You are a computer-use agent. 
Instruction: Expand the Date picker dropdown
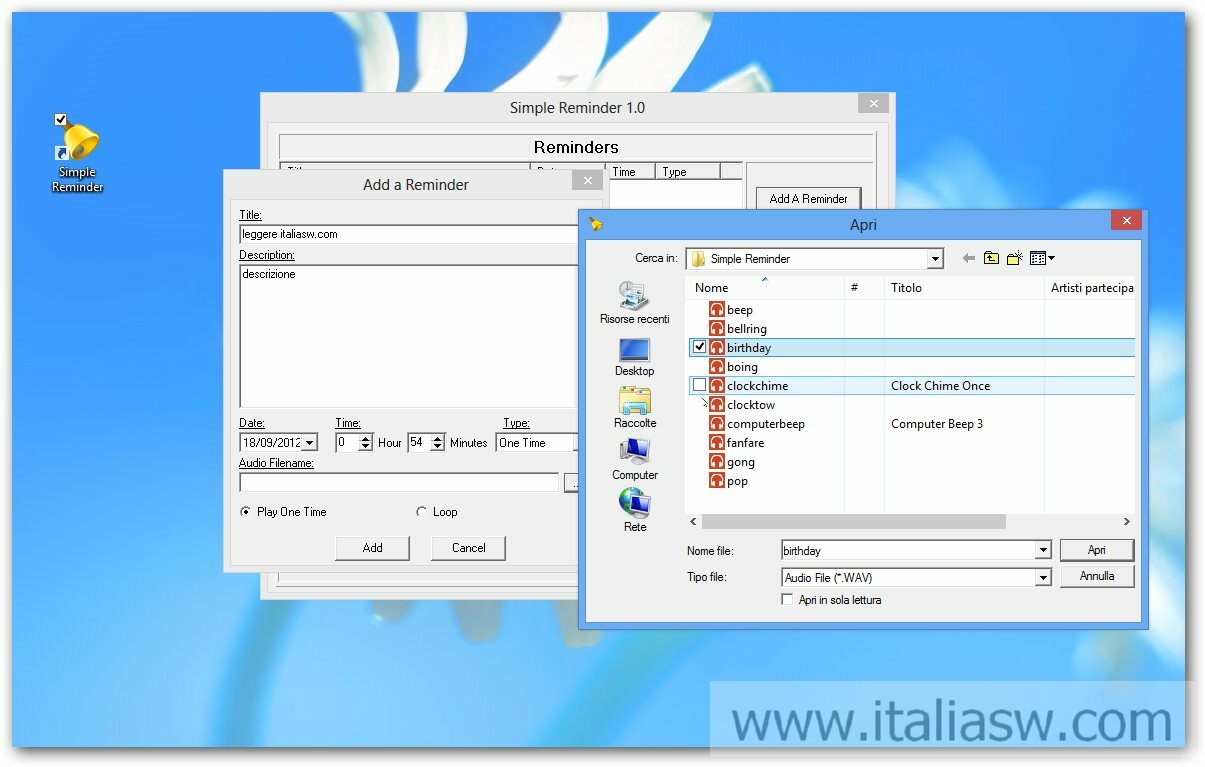(x=309, y=443)
